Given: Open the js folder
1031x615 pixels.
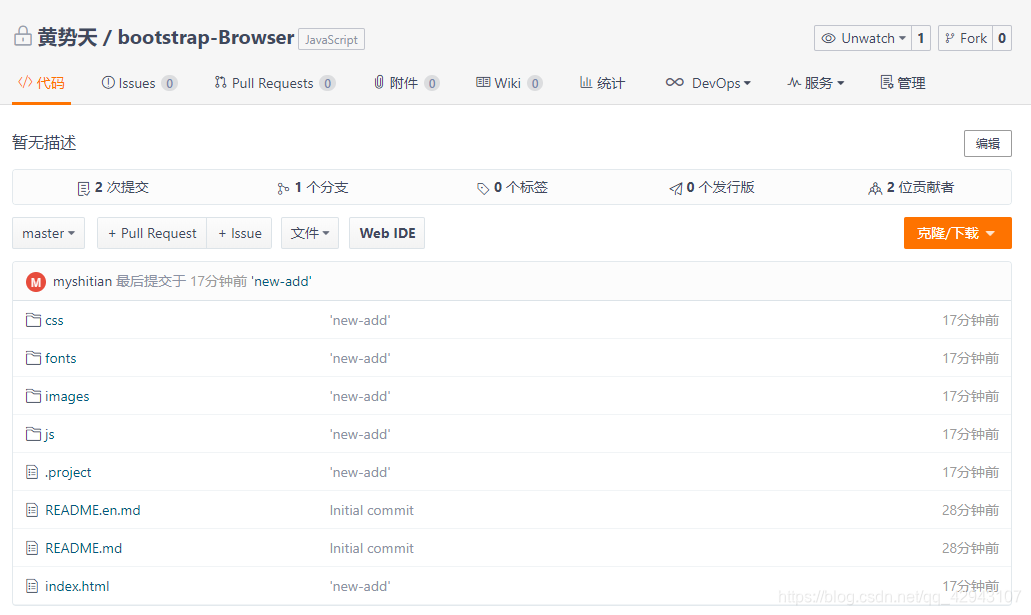Looking at the screenshot, I should click(x=49, y=434).
